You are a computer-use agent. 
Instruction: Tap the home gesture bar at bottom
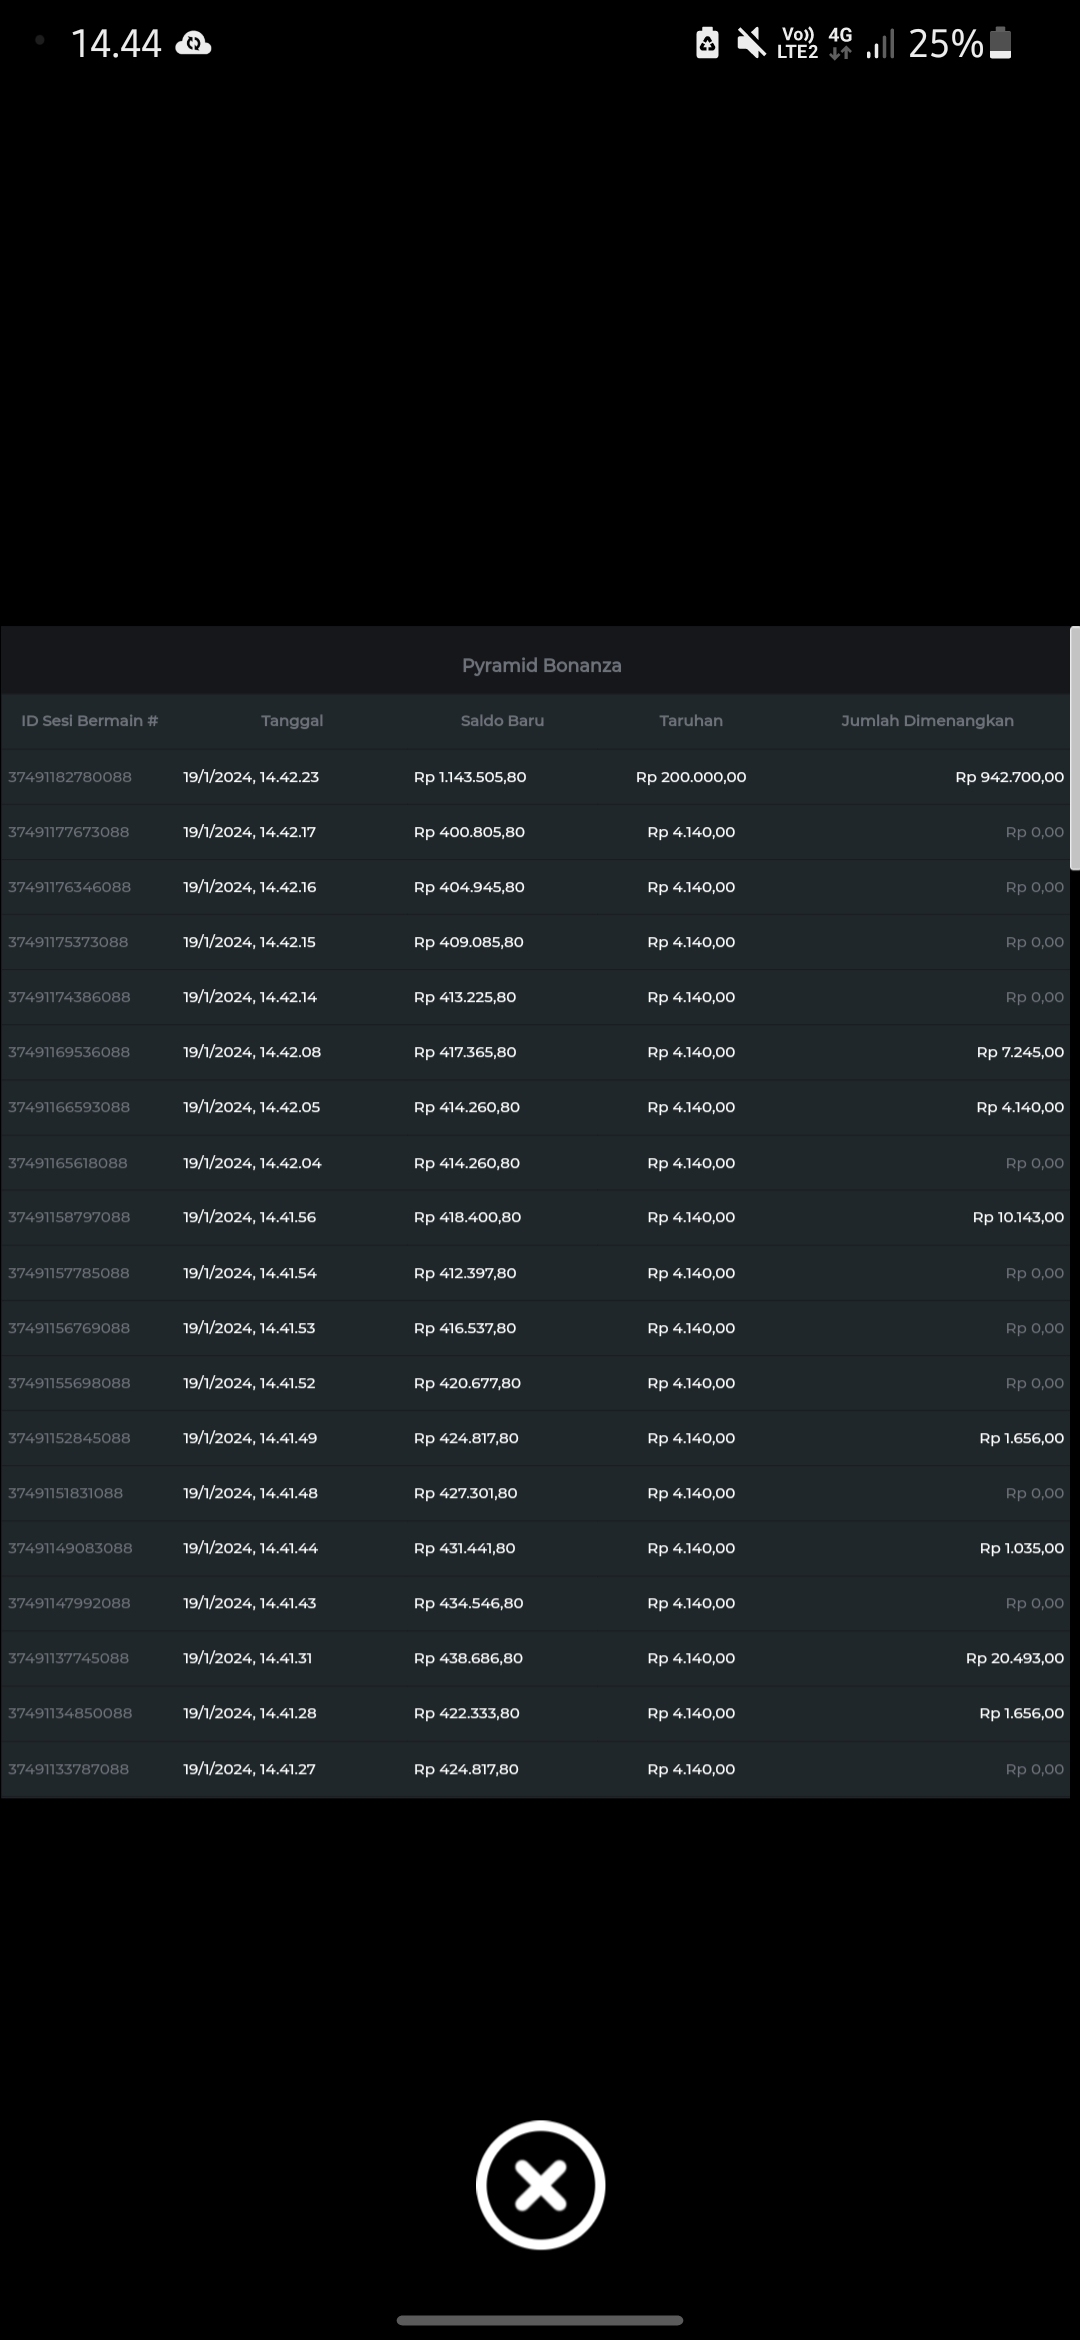(540, 2320)
